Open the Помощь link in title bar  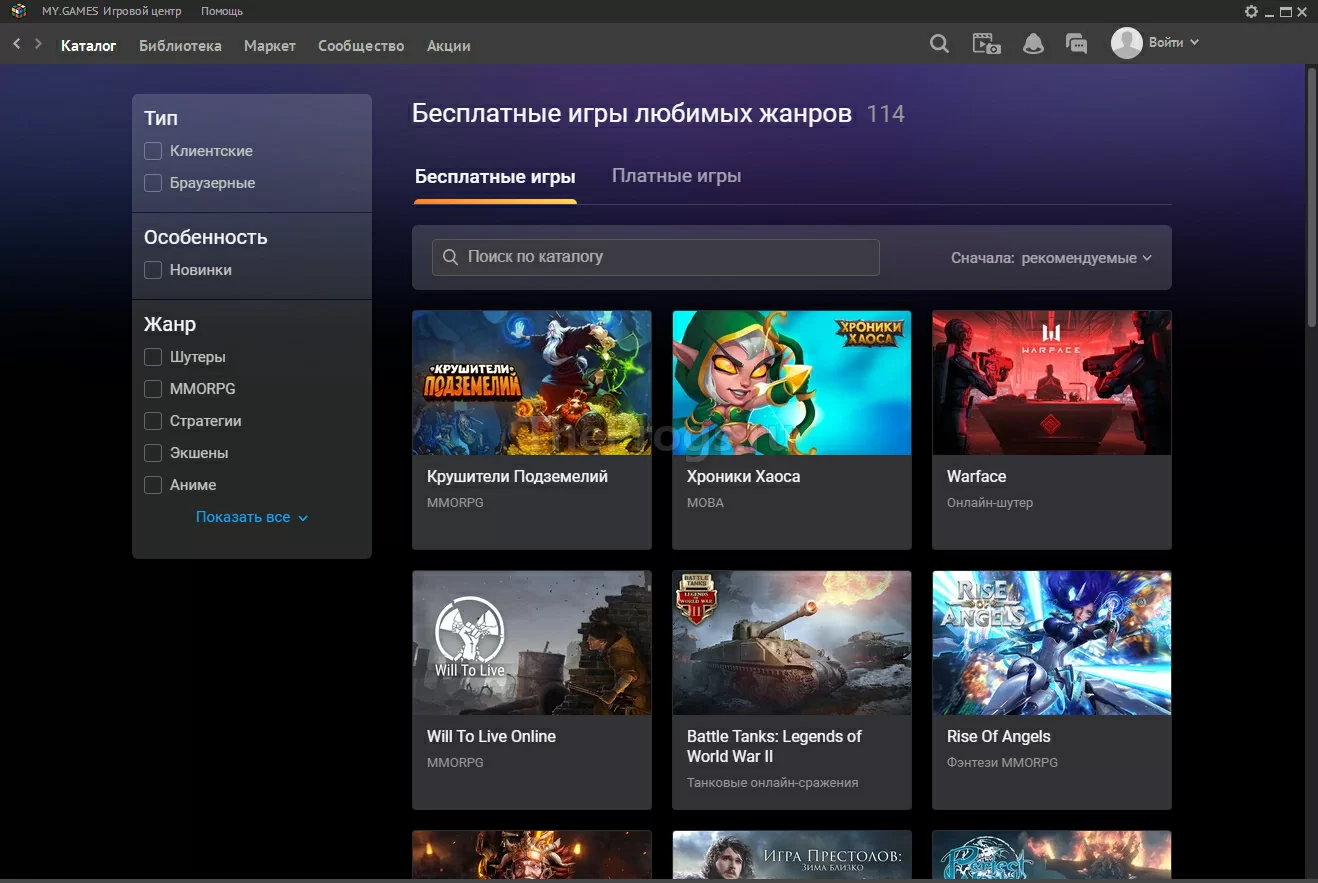(221, 11)
